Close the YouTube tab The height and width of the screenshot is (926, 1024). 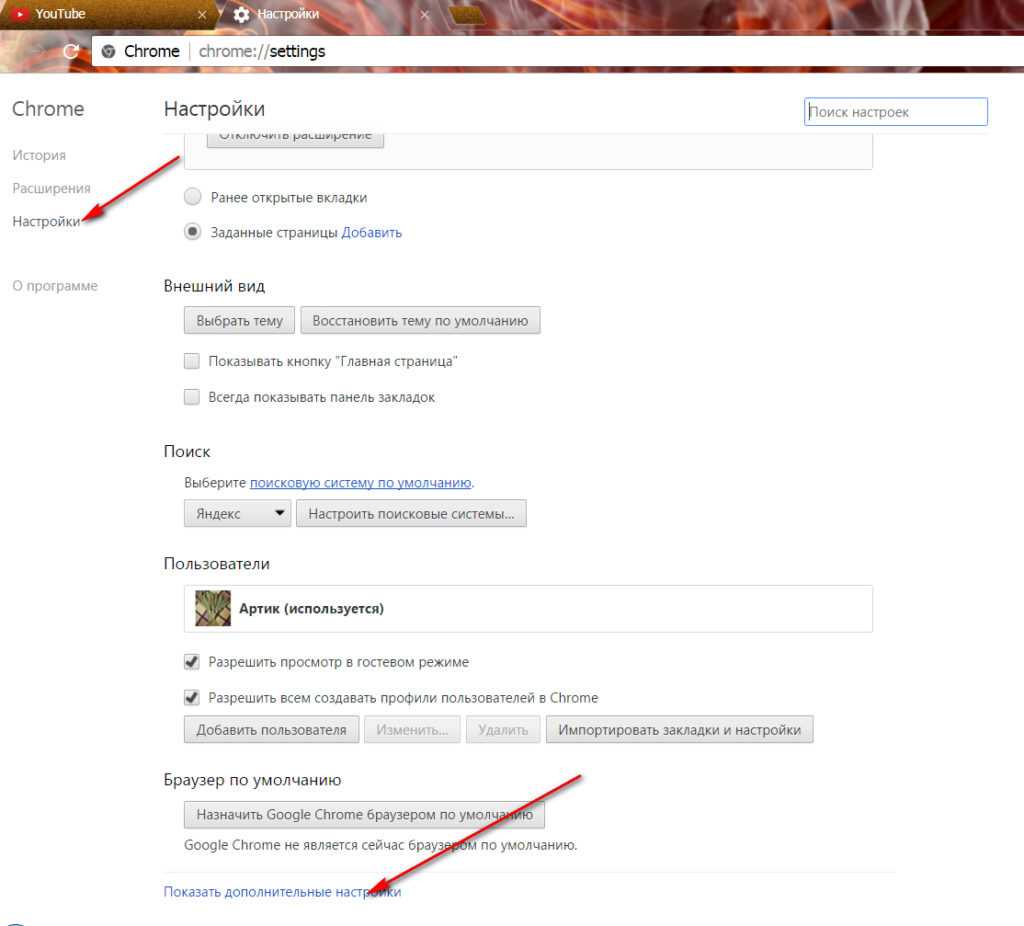(x=203, y=15)
